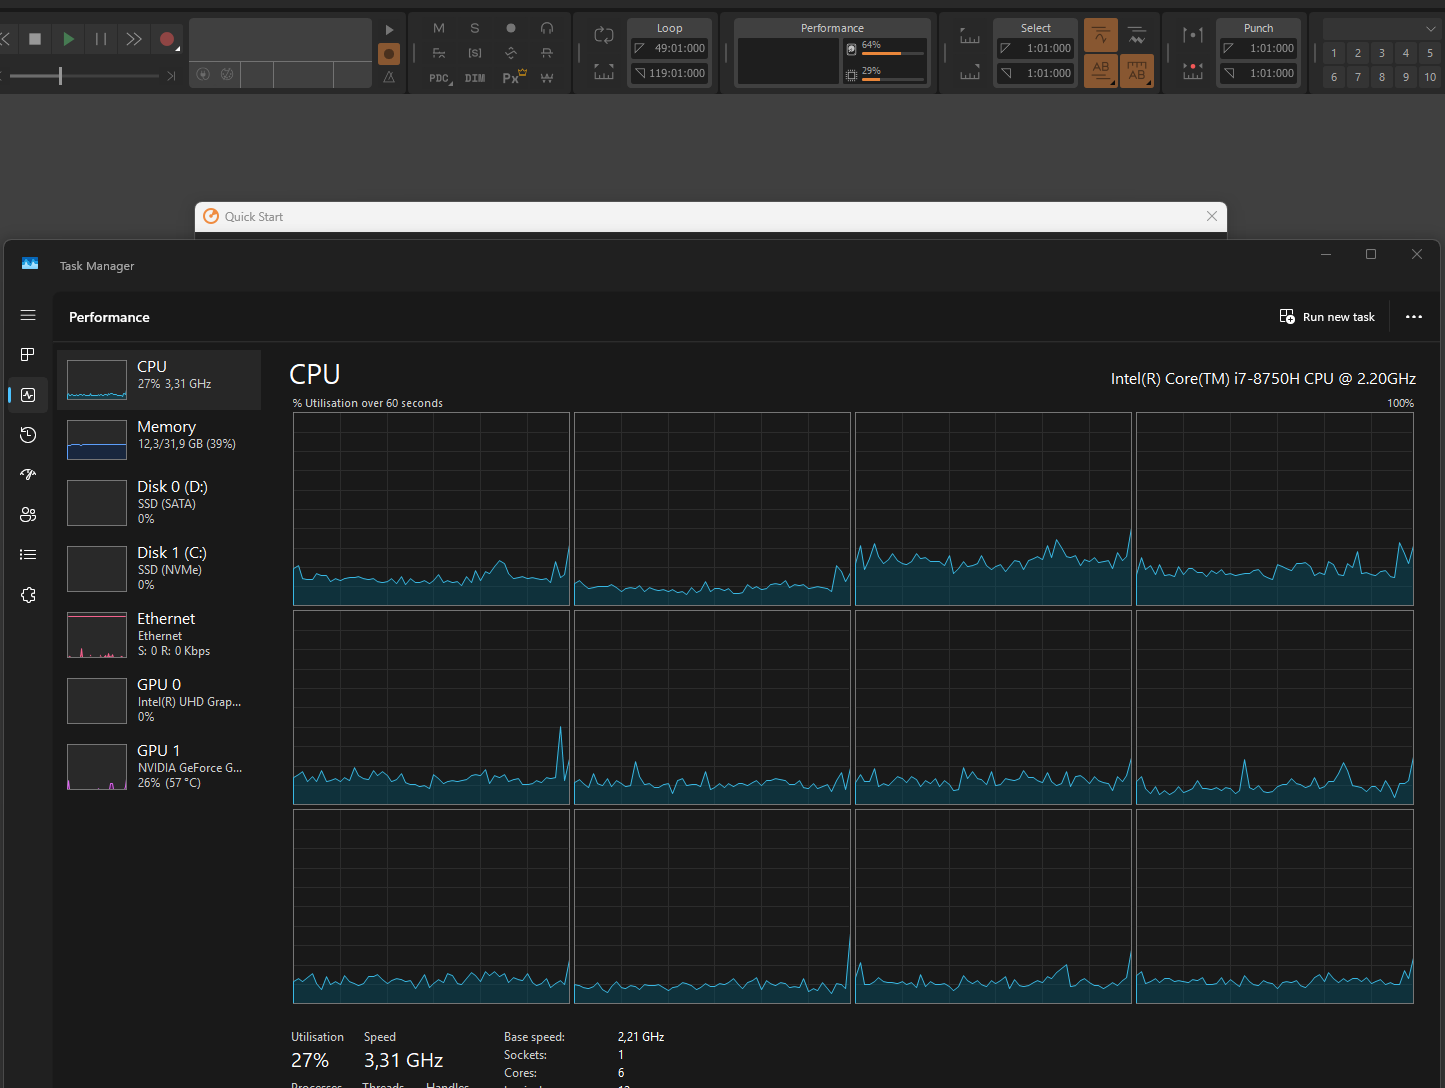Select Disk 0 (D:) performance entry
This screenshot has height=1088, width=1445.
[x=159, y=503]
